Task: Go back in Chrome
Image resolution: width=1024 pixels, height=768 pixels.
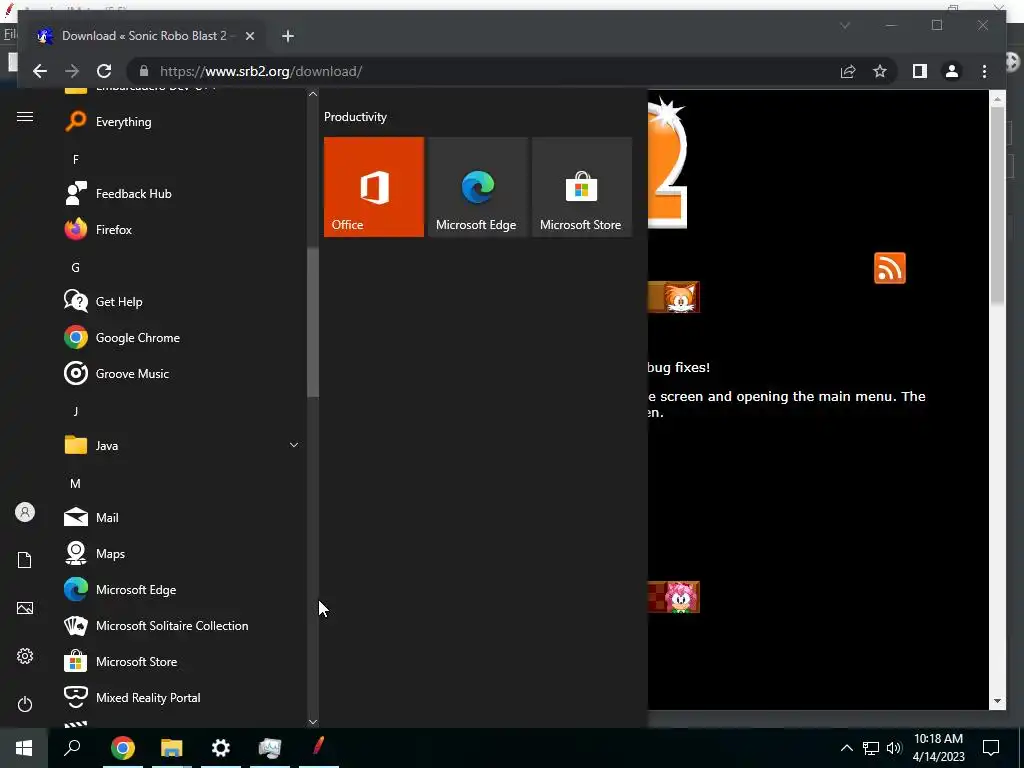Action: click(40, 71)
